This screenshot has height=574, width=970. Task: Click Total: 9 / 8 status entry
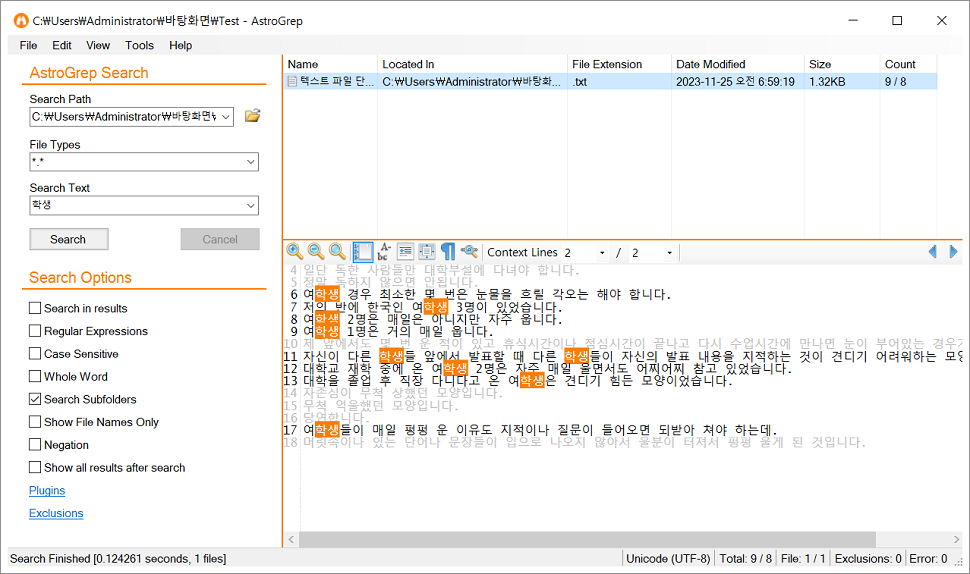745,559
